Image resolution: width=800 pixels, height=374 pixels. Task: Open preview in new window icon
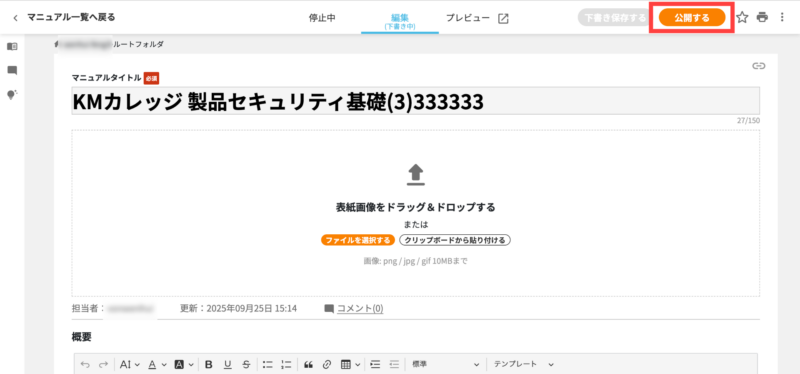point(503,18)
